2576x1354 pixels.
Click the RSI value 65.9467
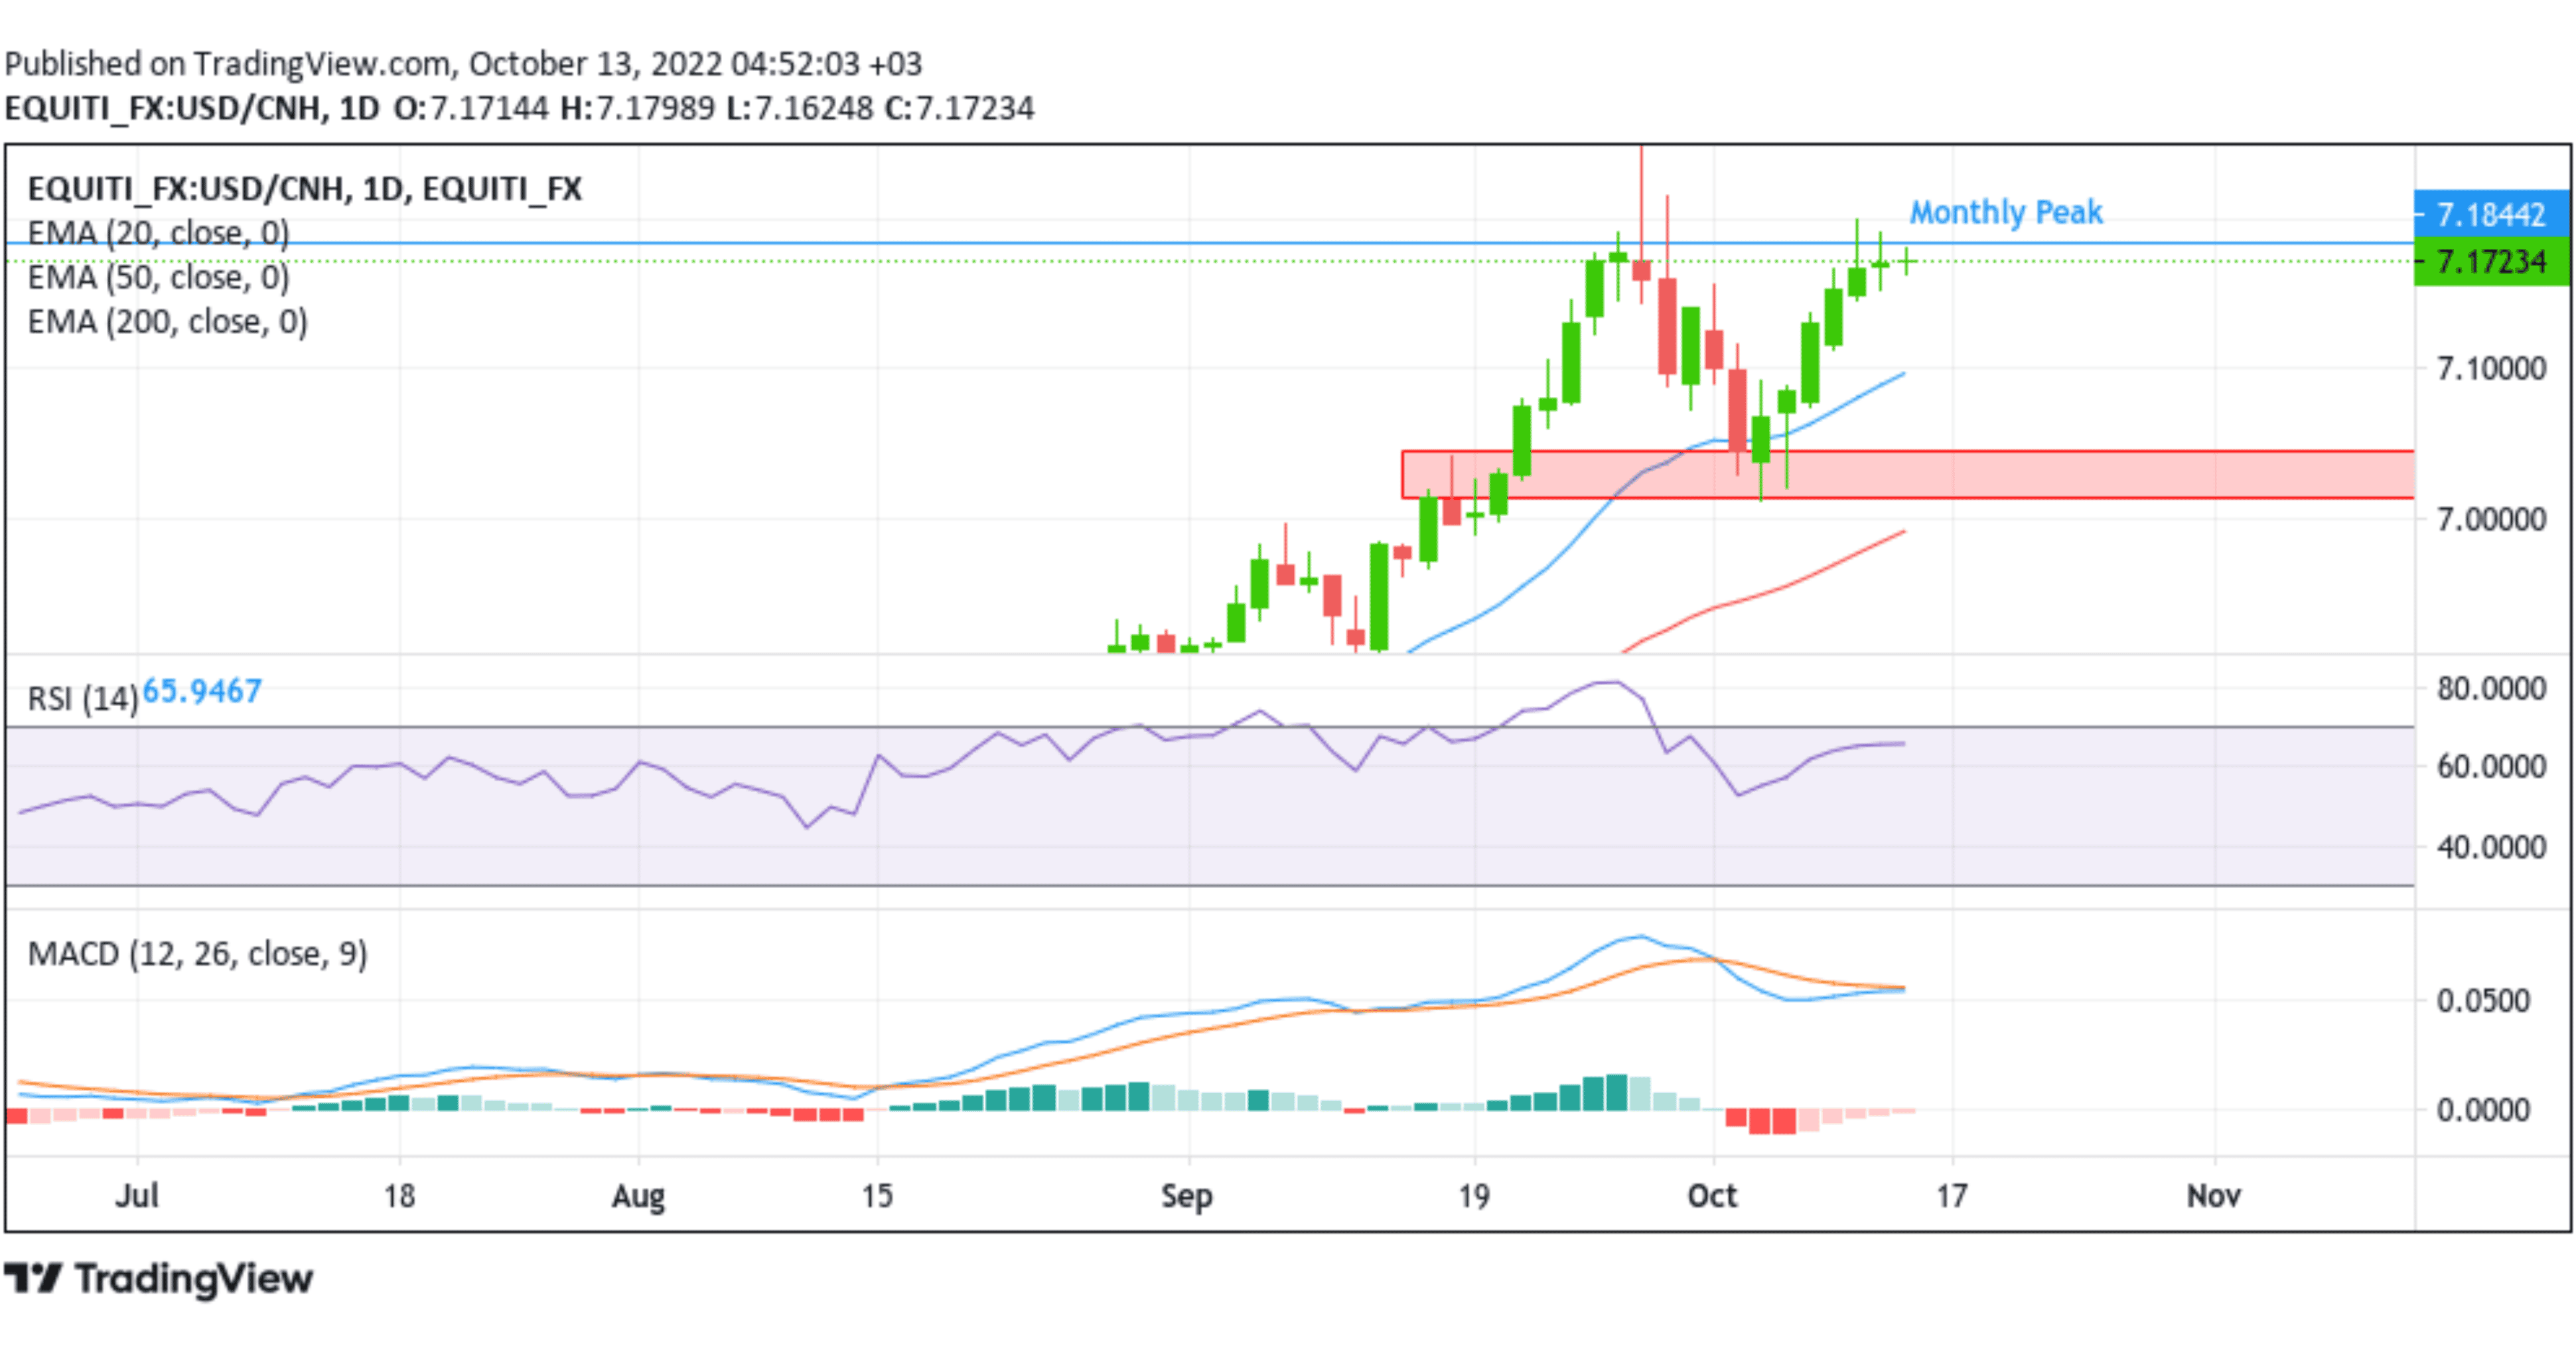point(202,691)
